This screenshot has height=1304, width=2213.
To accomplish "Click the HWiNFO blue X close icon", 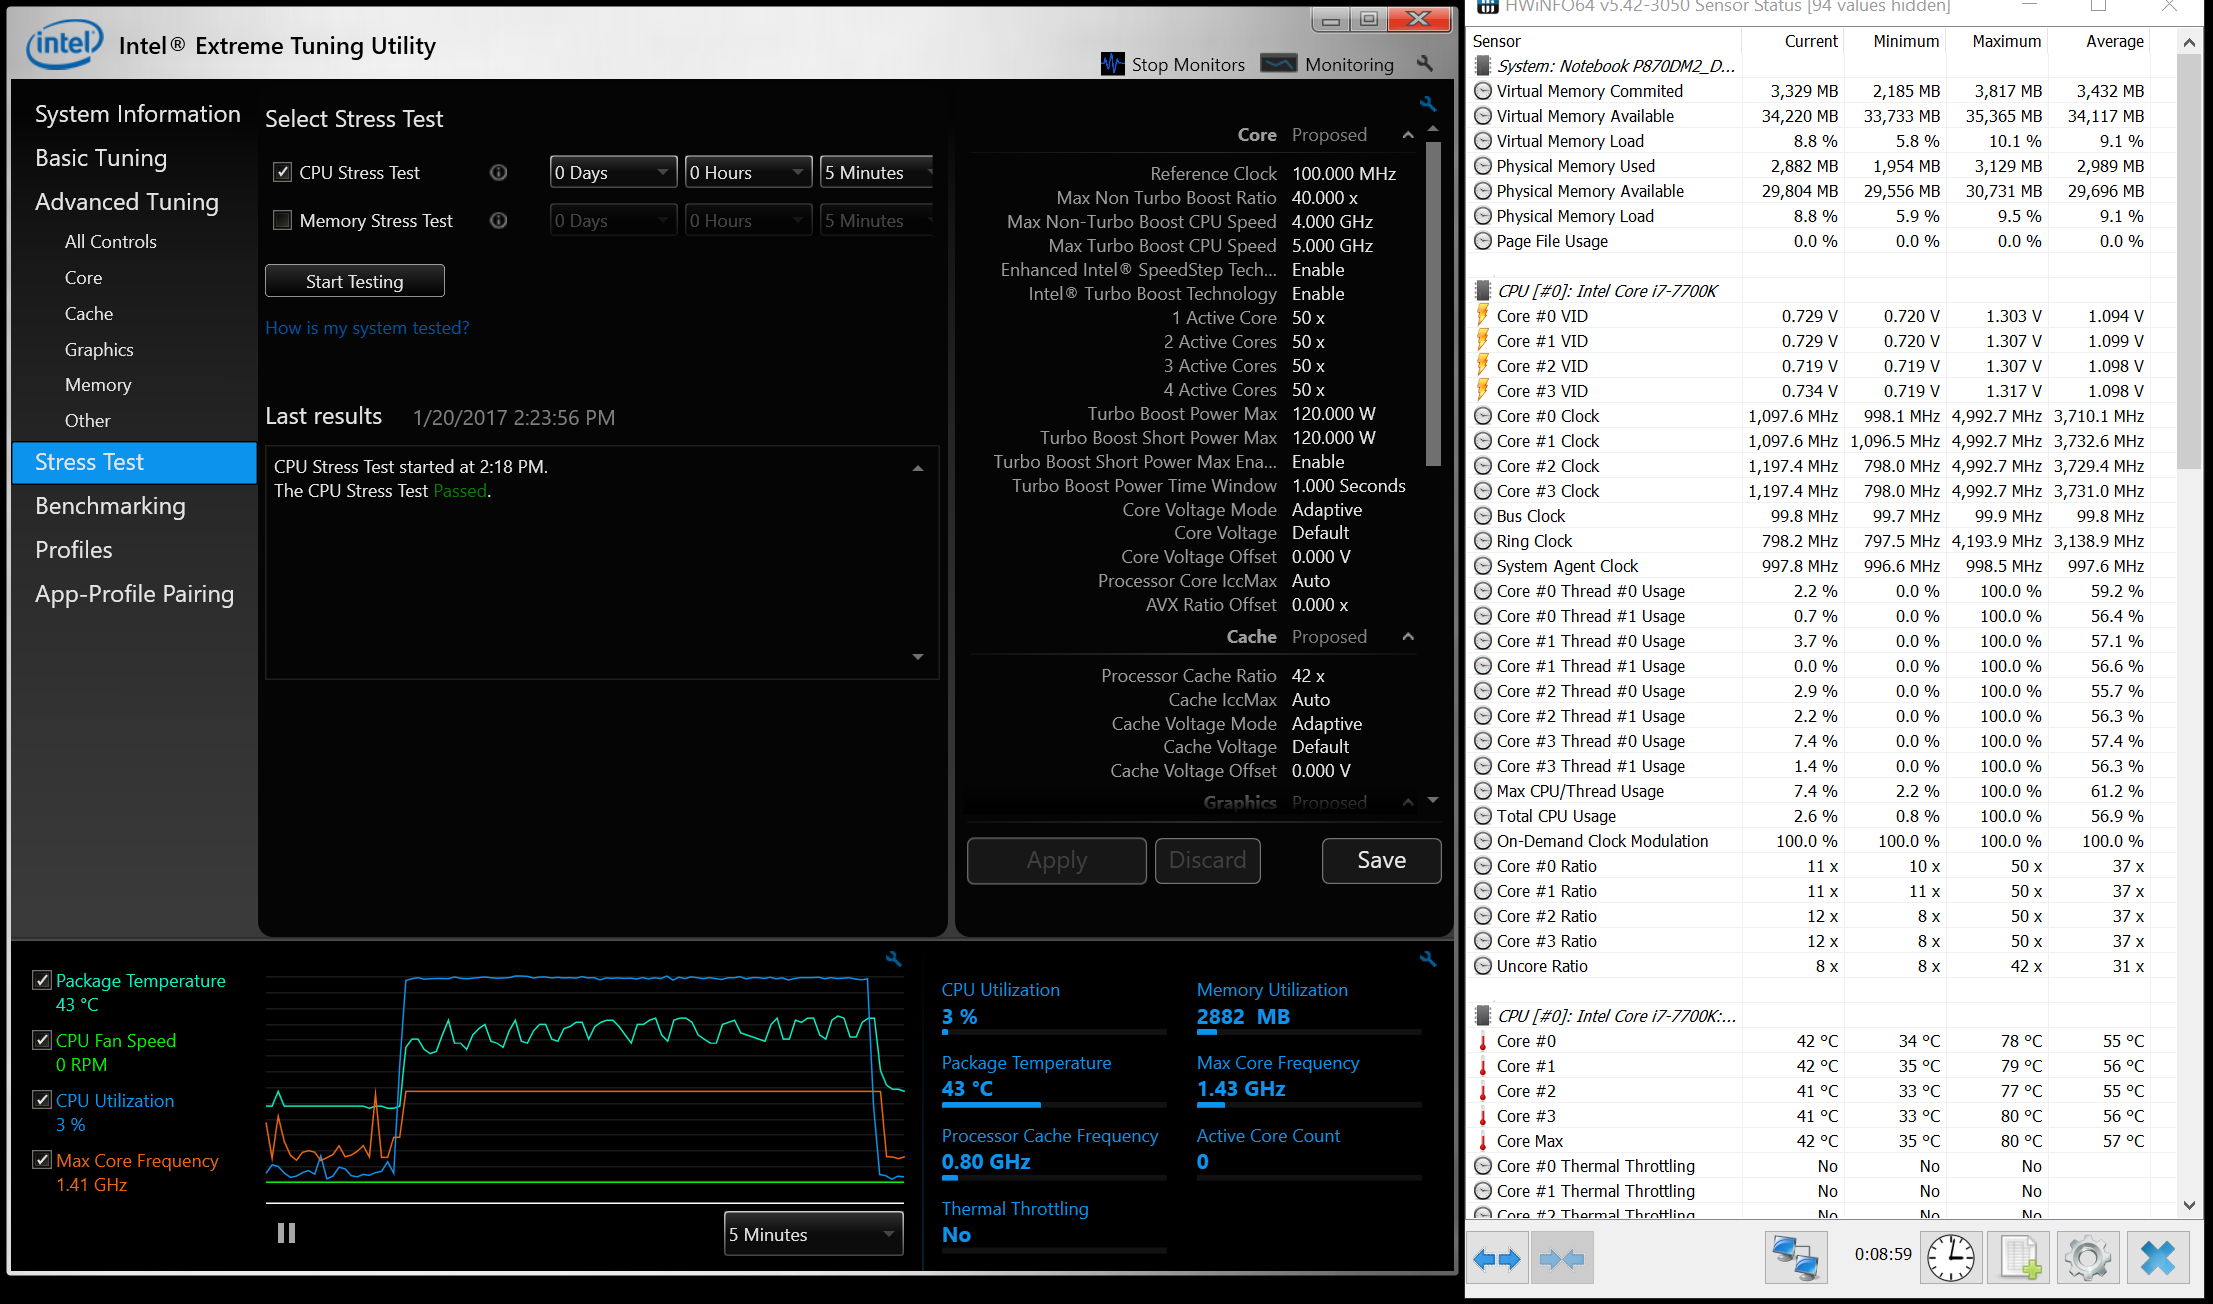I will coord(2157,1257).
